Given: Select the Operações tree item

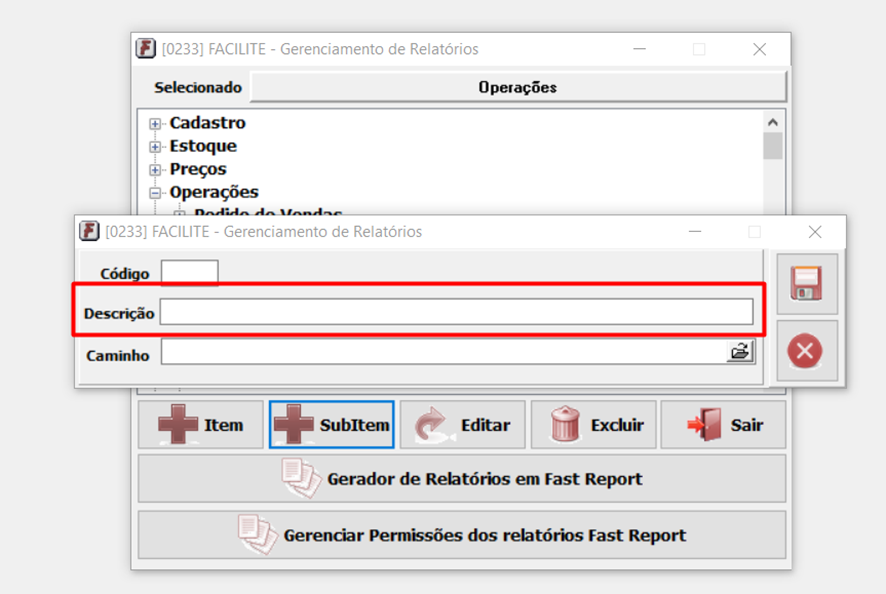Looking at the screenshot, I should click(x=214, y=192).
